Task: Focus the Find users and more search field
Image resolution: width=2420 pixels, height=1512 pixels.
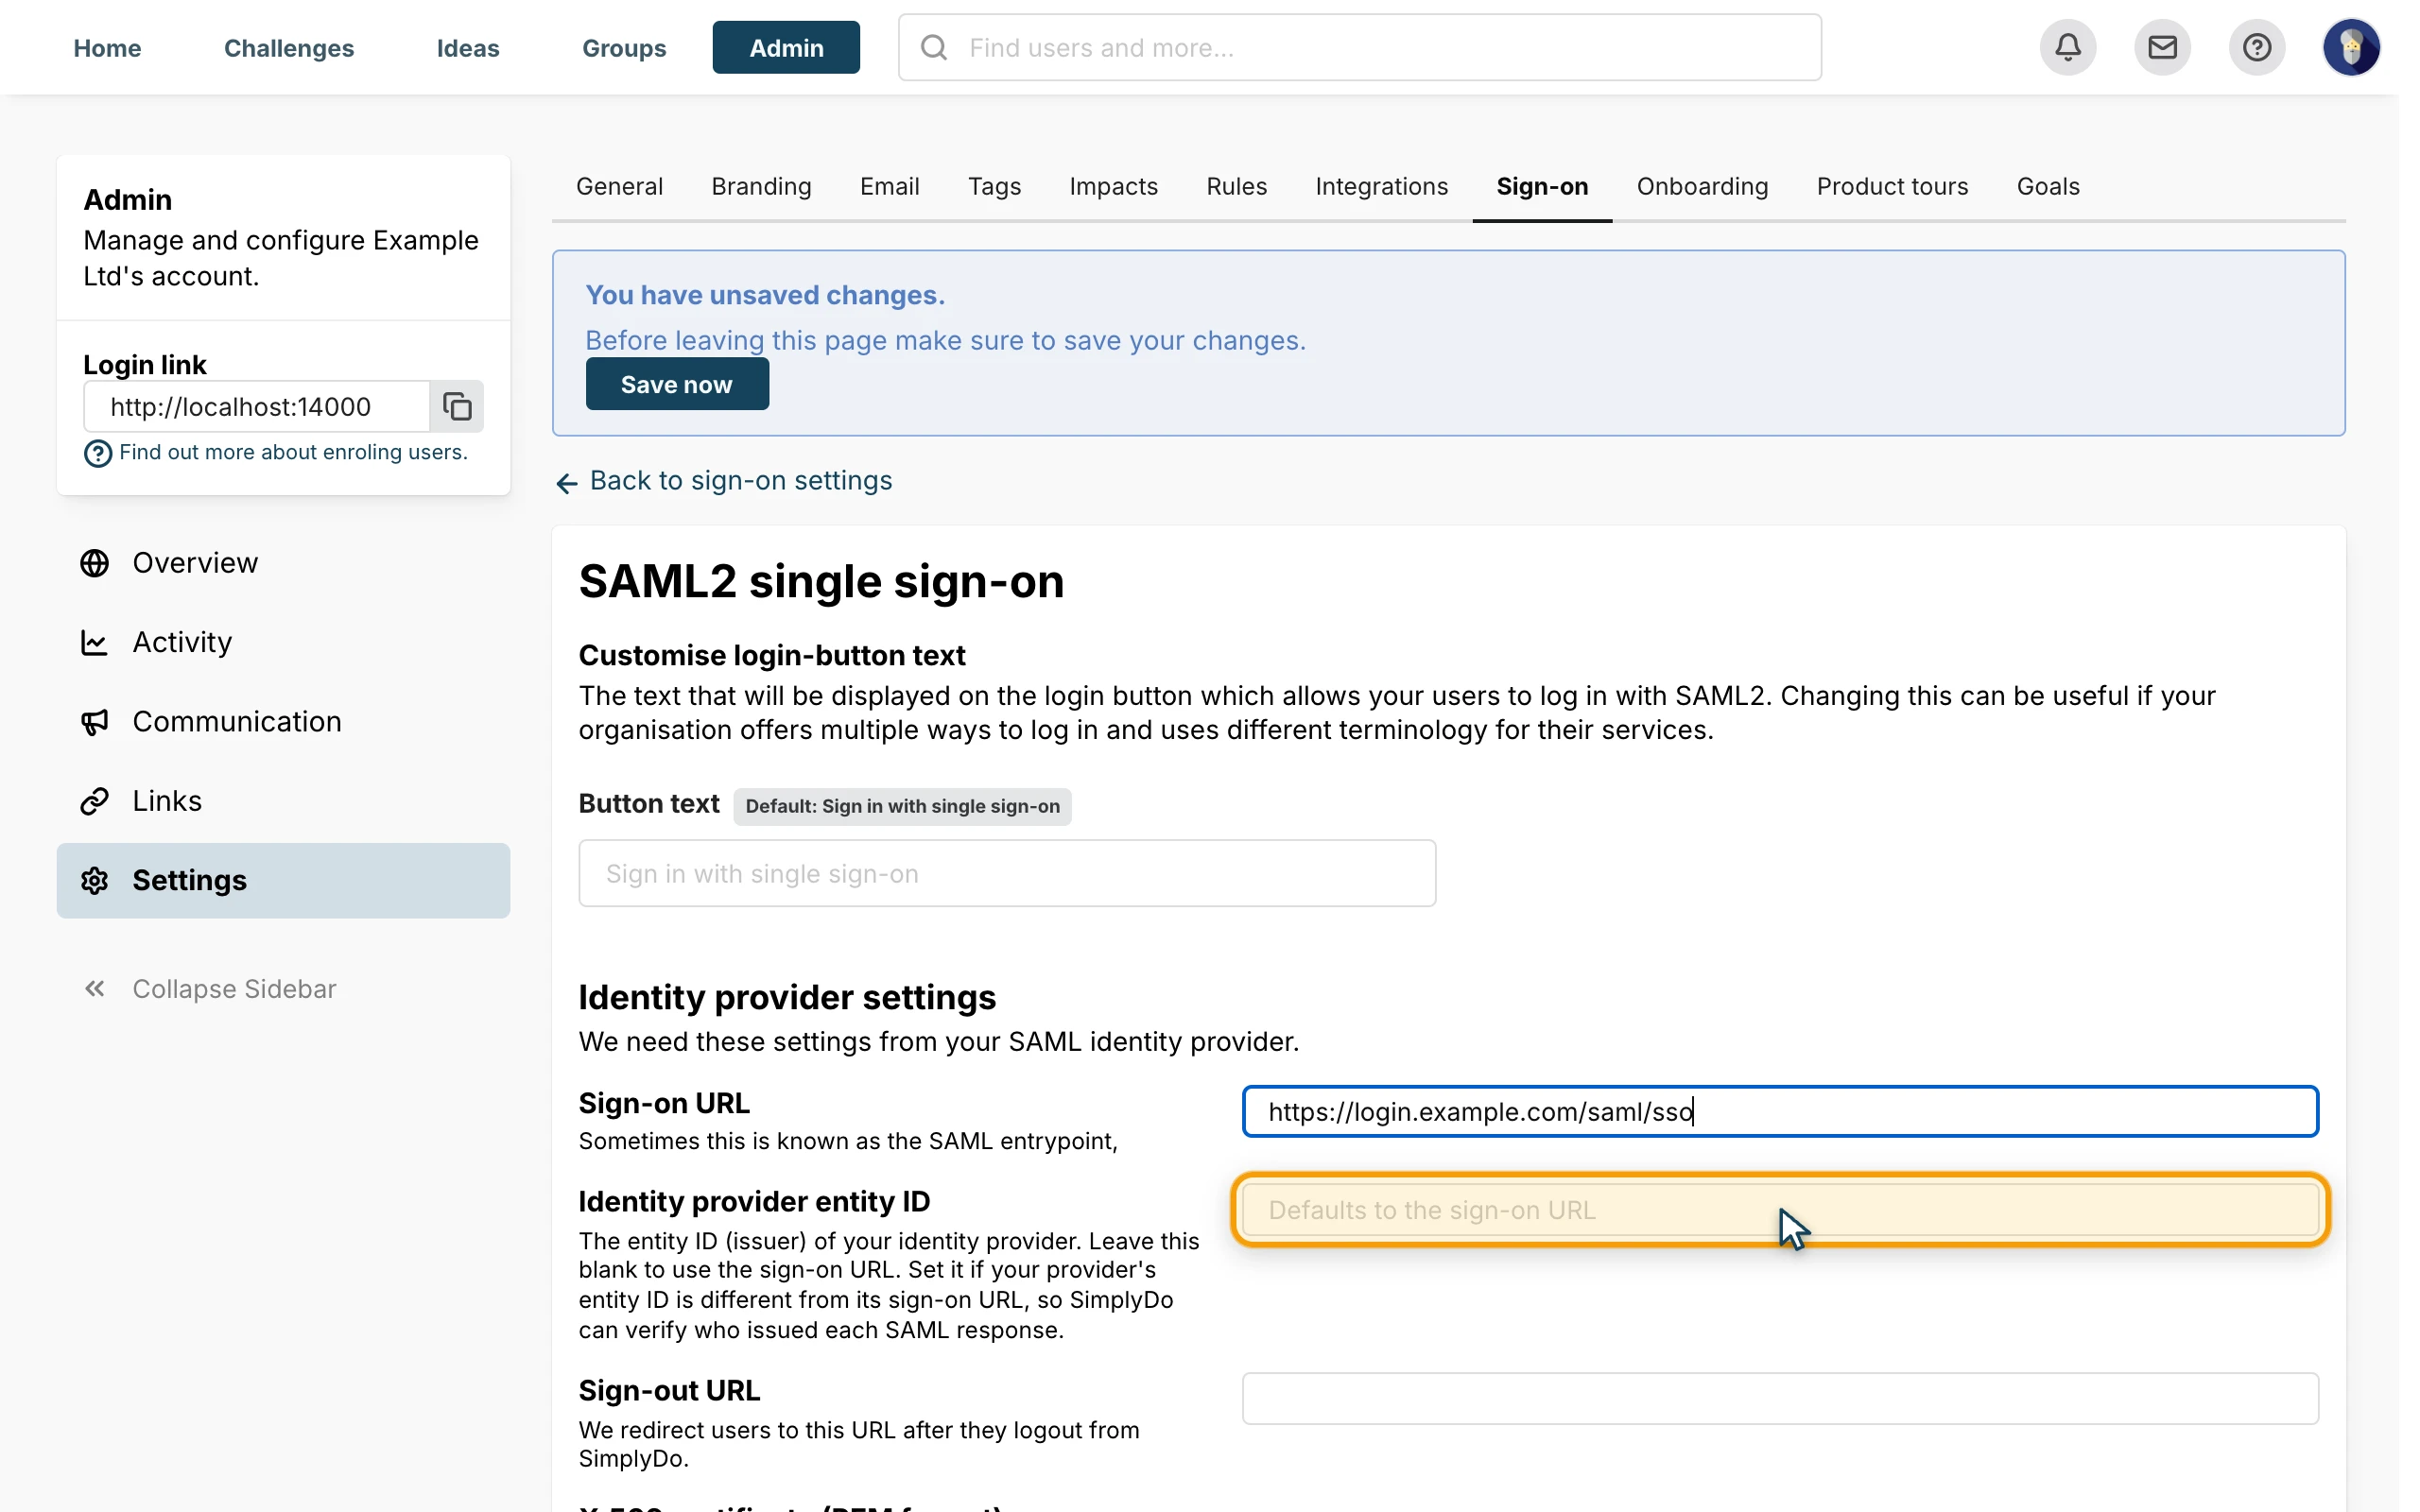Action: pos(1359,47)
